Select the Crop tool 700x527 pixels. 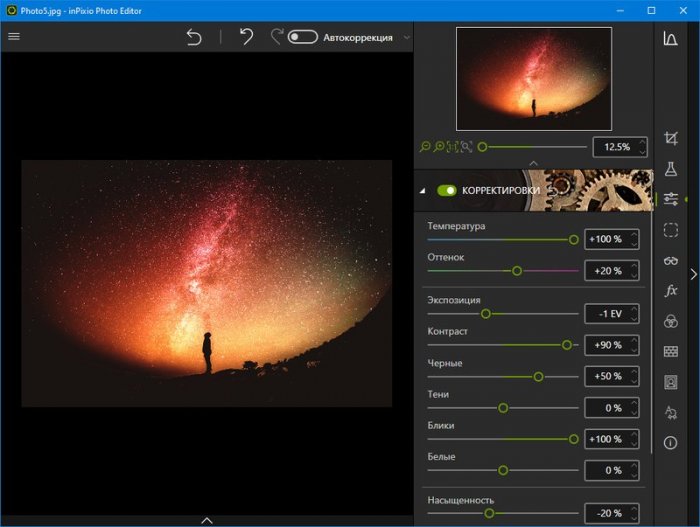click(670, 138)
